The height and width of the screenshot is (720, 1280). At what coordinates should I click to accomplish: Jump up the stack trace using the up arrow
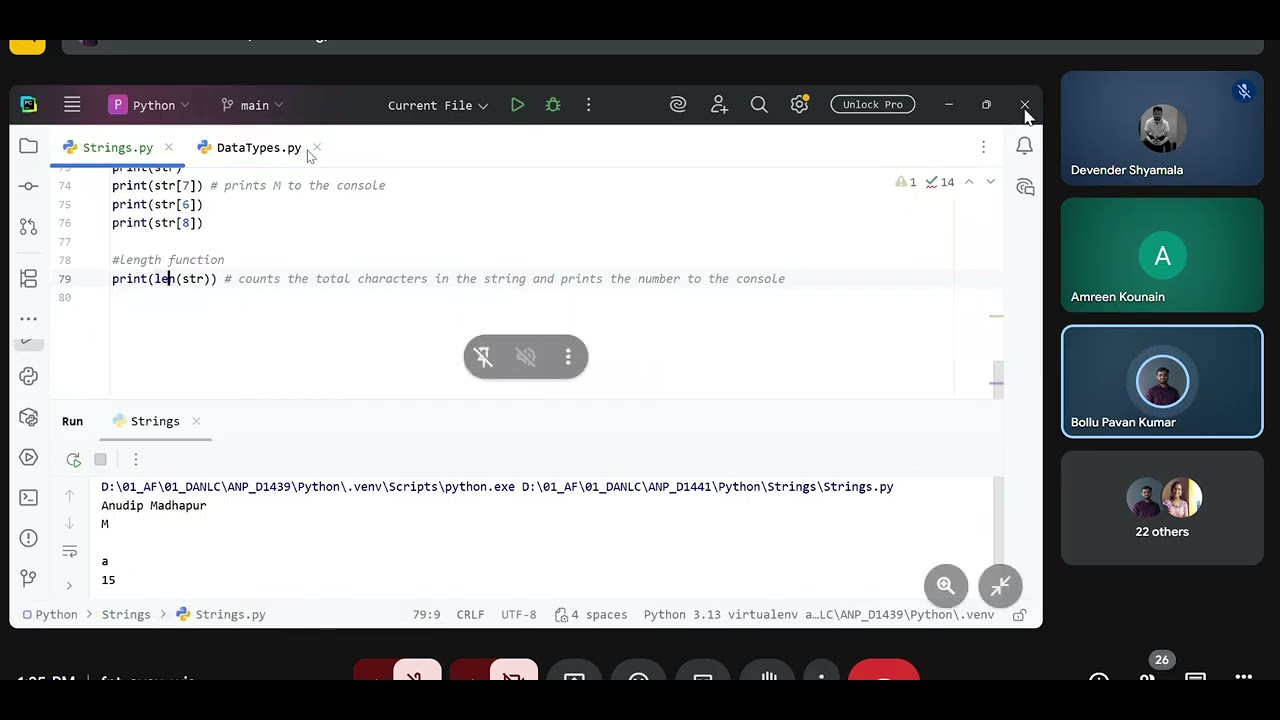pyautogui.click(x=69, y=495)
